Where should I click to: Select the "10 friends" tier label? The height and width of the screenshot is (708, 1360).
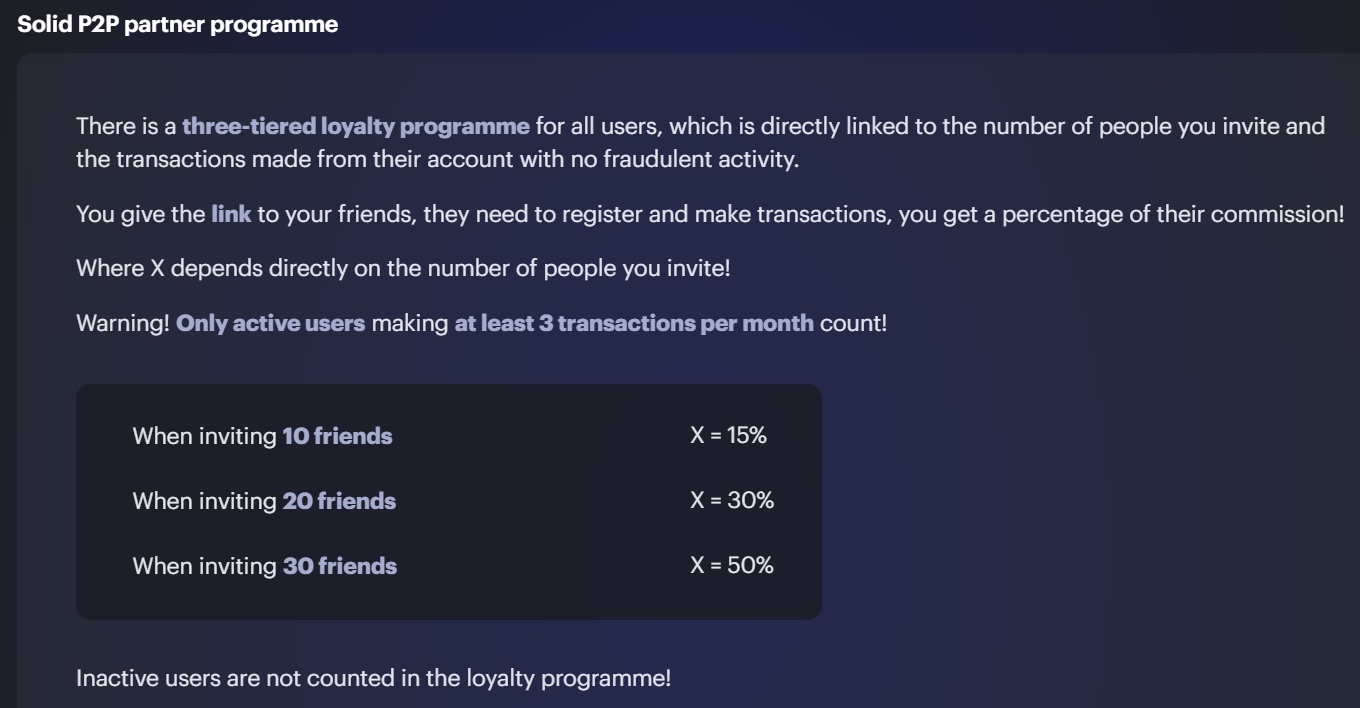coord(337,436)
